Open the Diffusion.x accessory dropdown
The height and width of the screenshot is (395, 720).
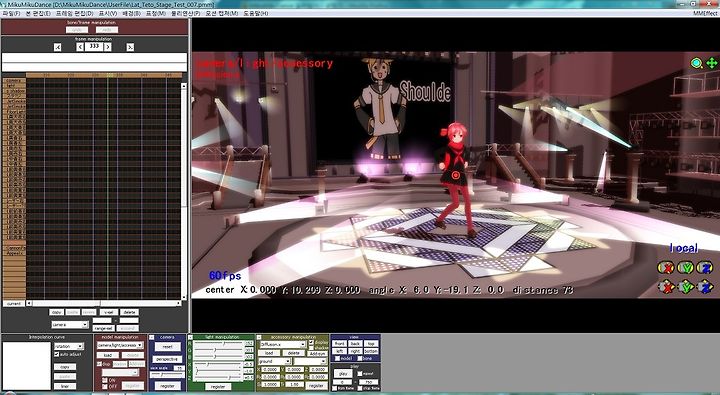[x=283, y=344]
